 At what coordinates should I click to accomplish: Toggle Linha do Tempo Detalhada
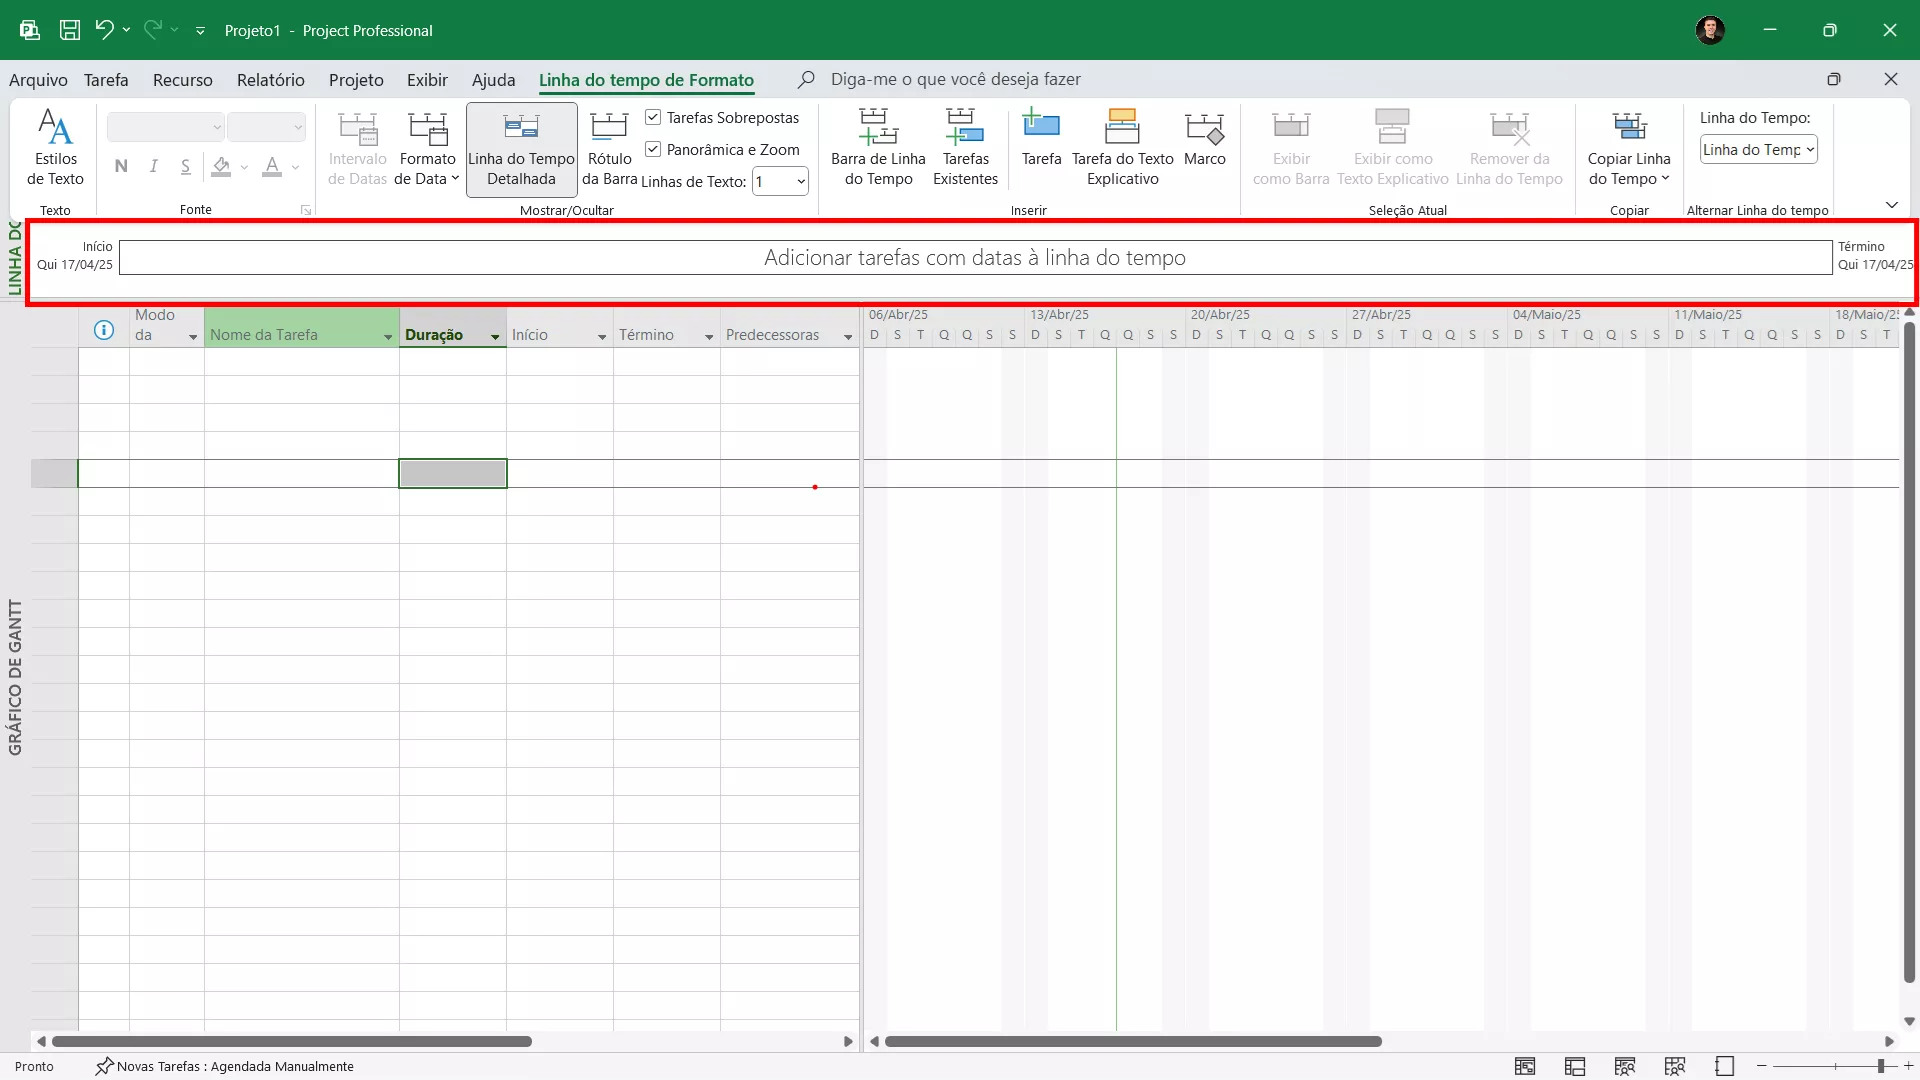521,148
